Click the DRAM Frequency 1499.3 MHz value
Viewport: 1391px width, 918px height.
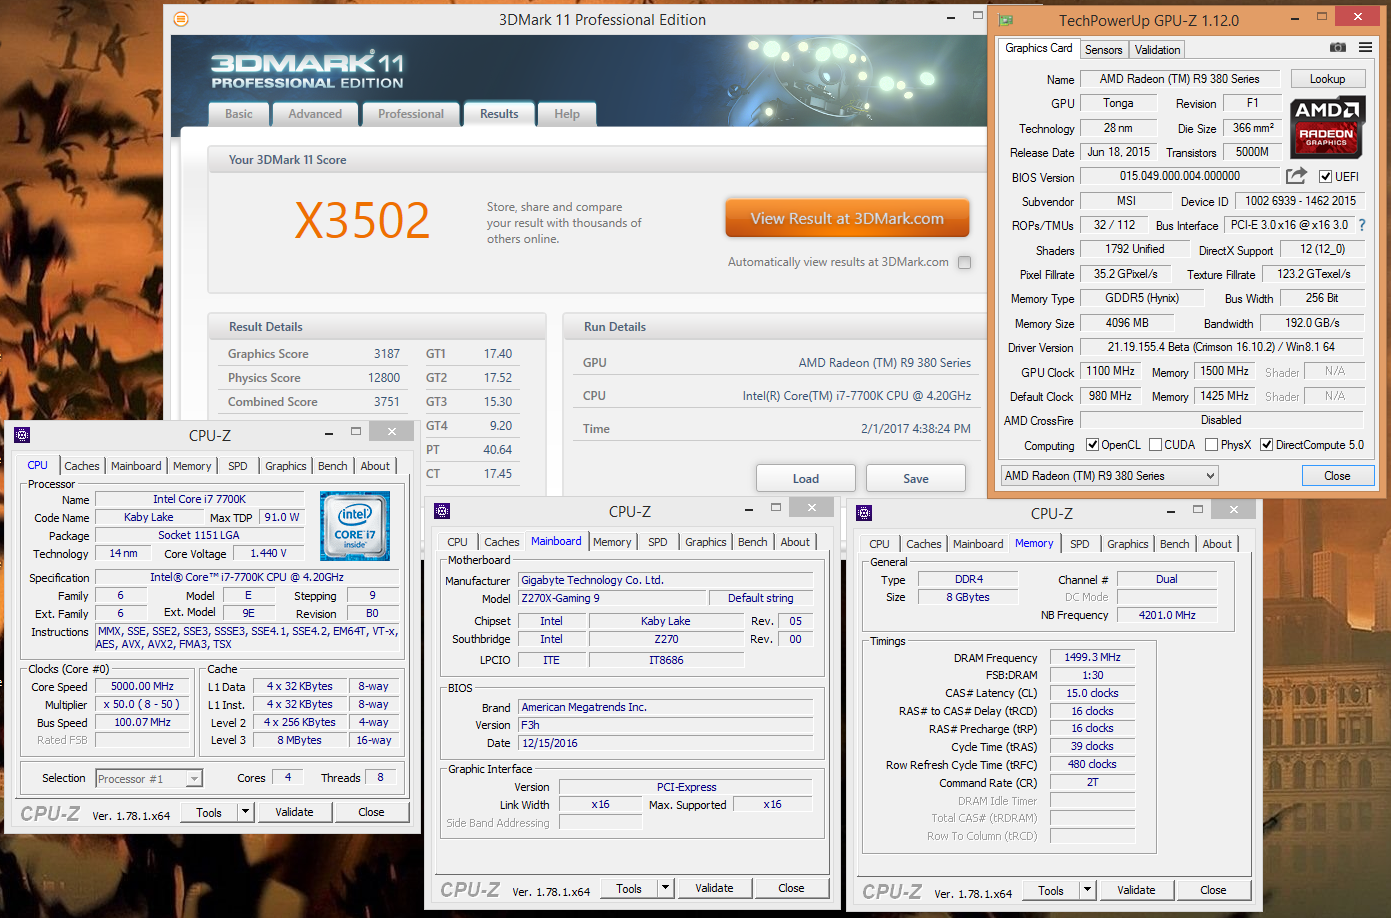[x=1092, y=657]
